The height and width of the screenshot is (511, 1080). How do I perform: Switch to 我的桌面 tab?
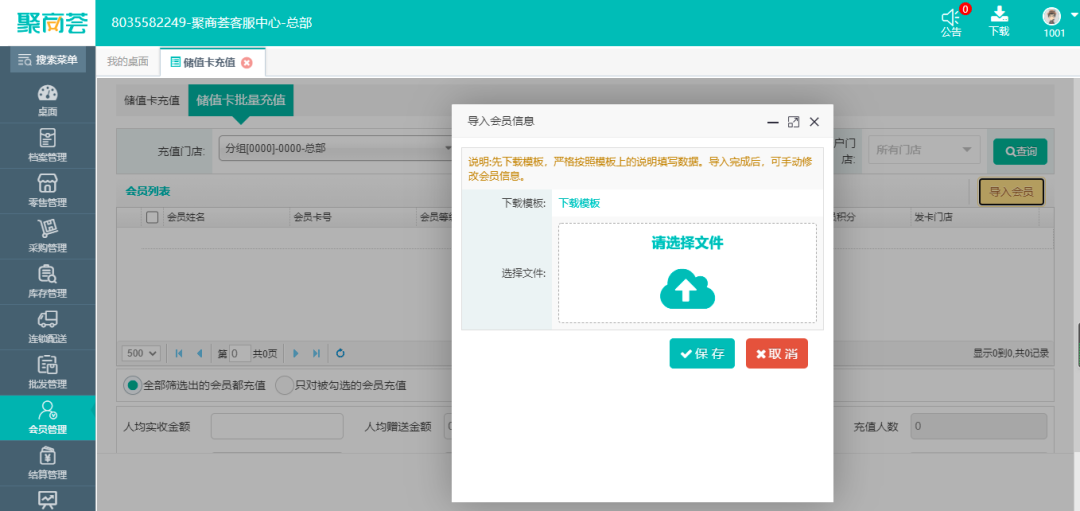click(x=128, y=62)
